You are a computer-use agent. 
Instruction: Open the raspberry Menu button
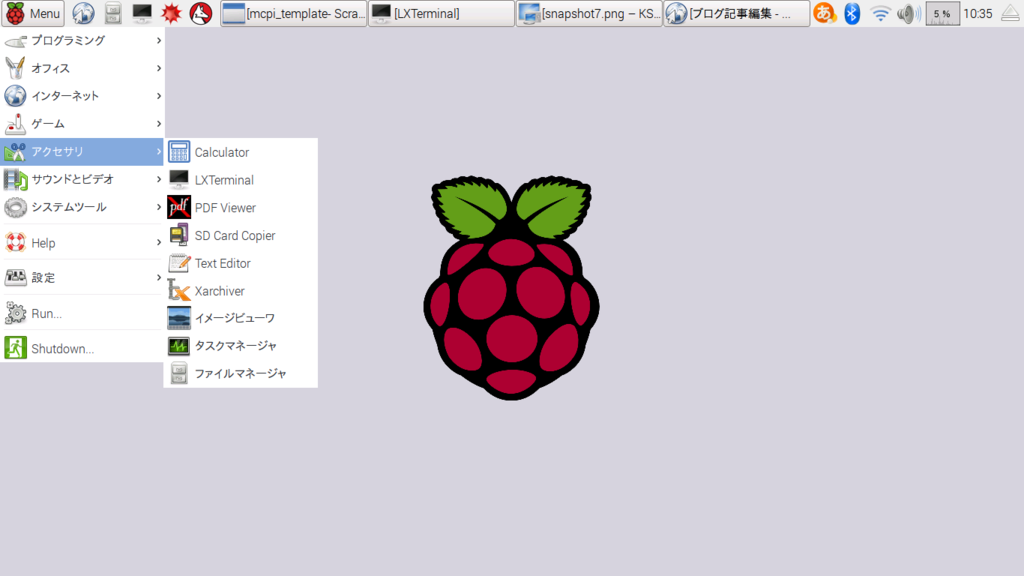coord(33,13)
